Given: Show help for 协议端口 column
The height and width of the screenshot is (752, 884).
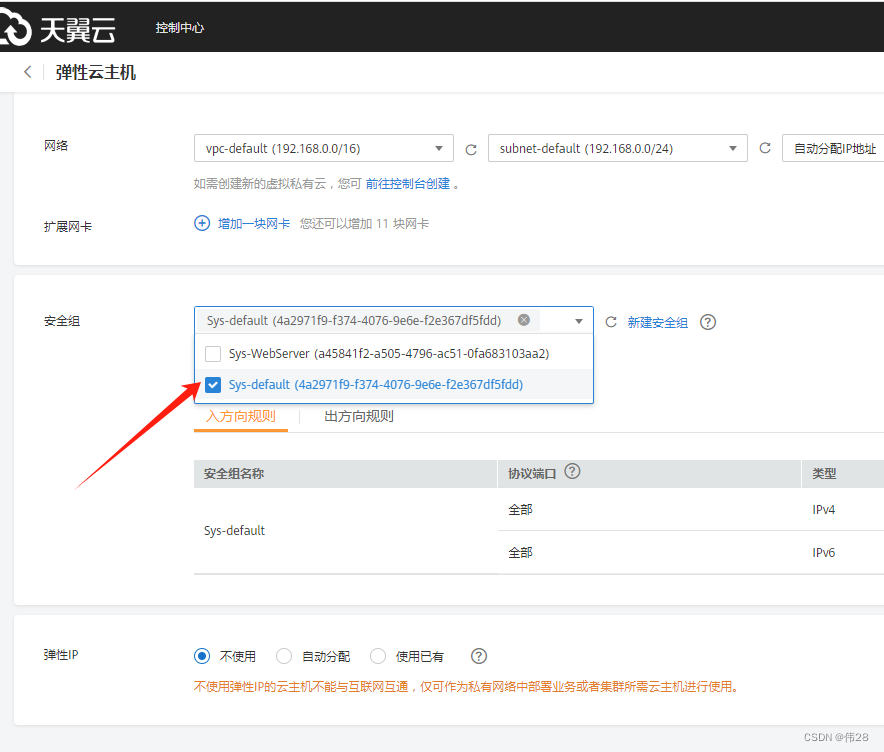Looking at the screenshot, I should pos(573,472).
